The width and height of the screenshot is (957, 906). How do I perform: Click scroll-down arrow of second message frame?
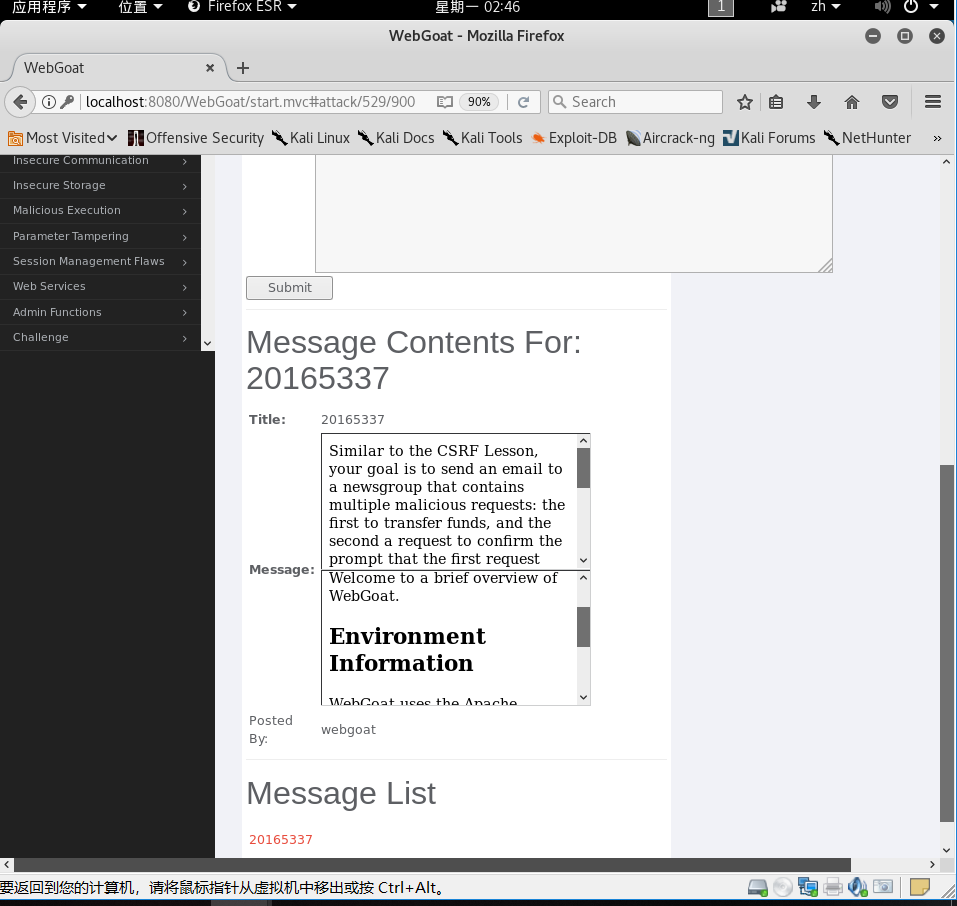click(583, 697)
